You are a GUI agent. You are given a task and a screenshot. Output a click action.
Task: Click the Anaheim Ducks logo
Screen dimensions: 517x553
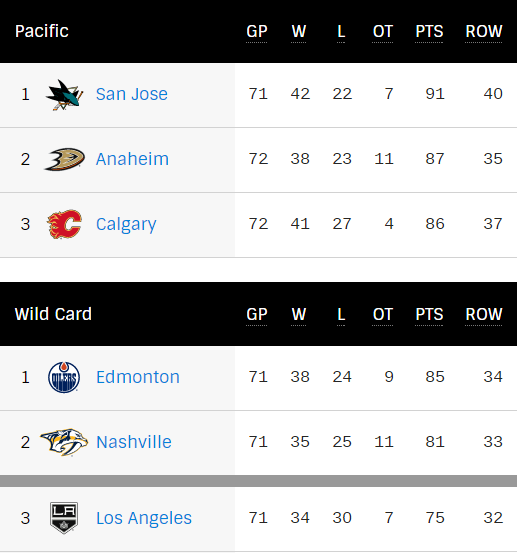pos(64,159)
